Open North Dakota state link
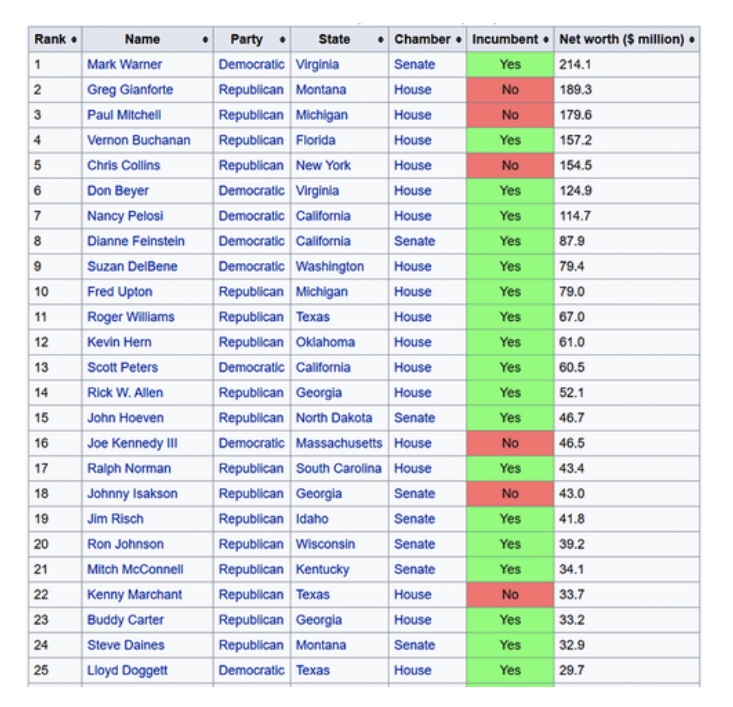Viewport: 733px width, 707px height. tap(334, 418)
